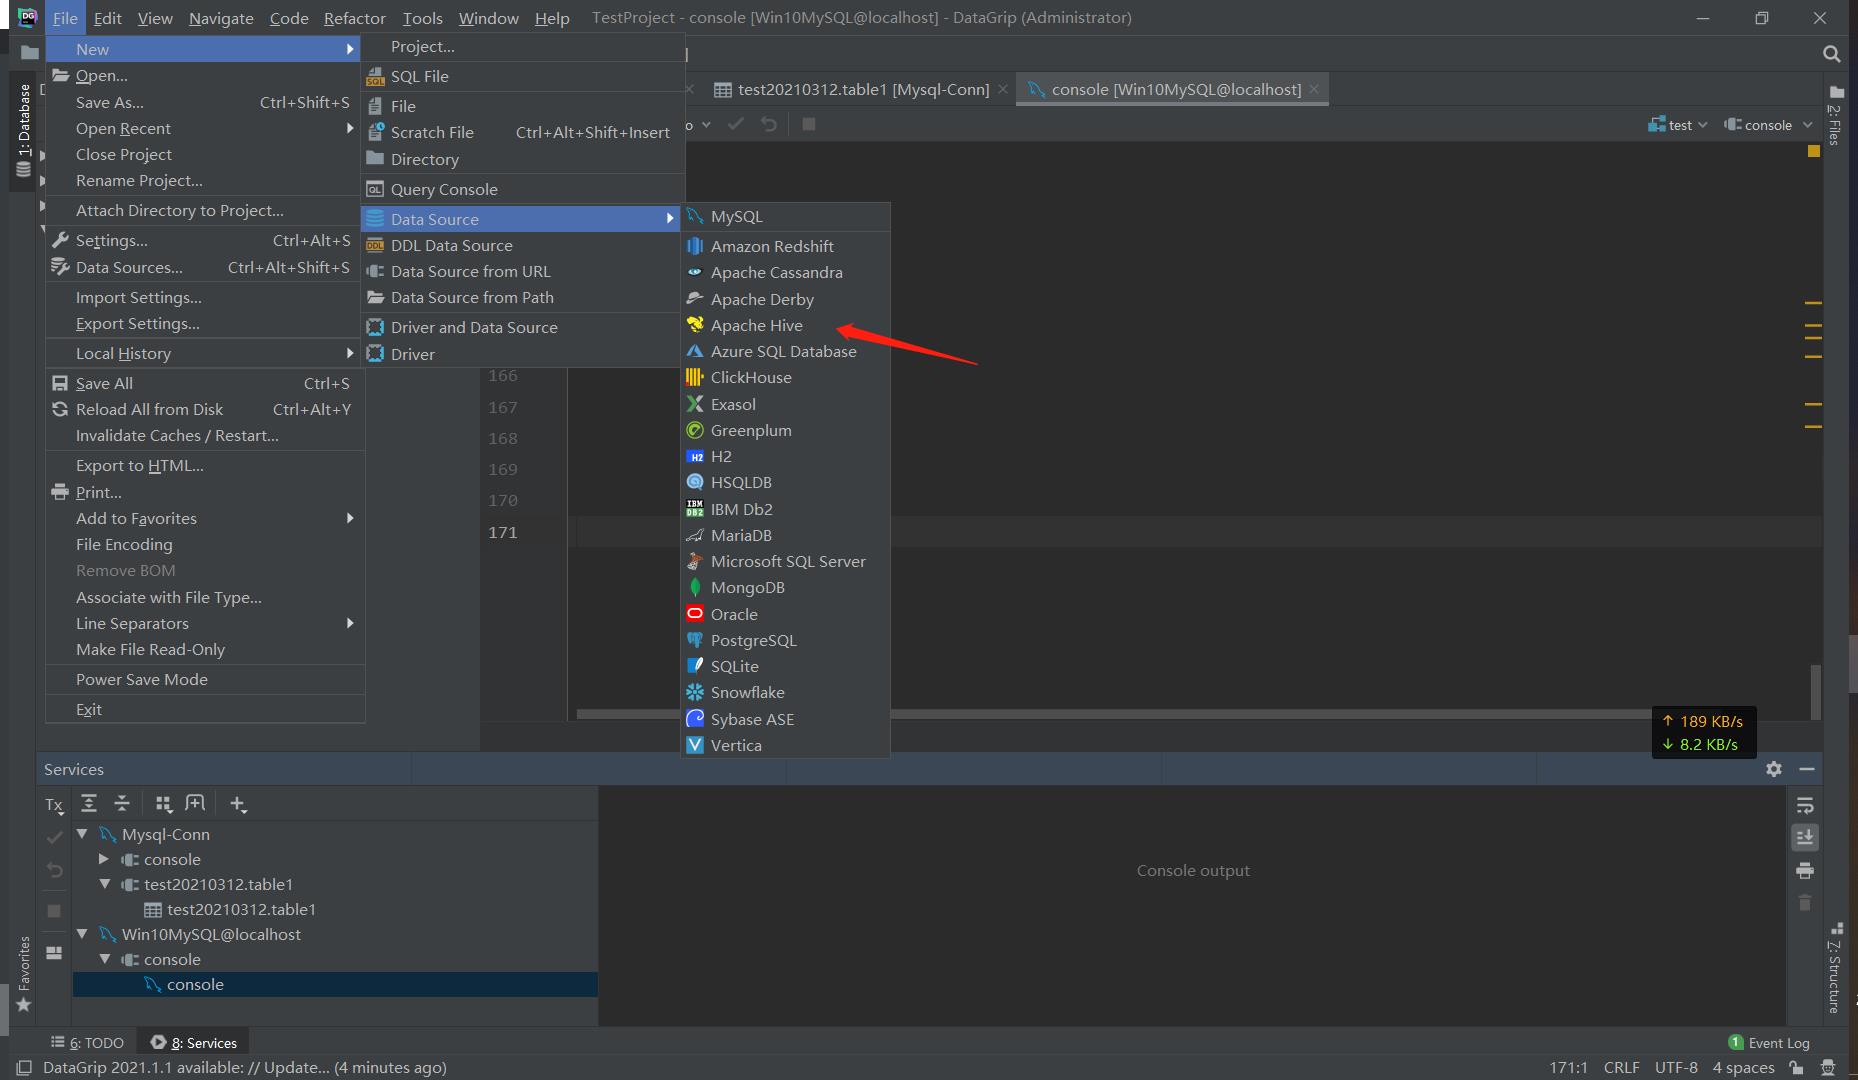This screenshot has width=1858, height=1080.
Task: Select test20210312.table1 table leaf in Services
Action: pos(241,909)
